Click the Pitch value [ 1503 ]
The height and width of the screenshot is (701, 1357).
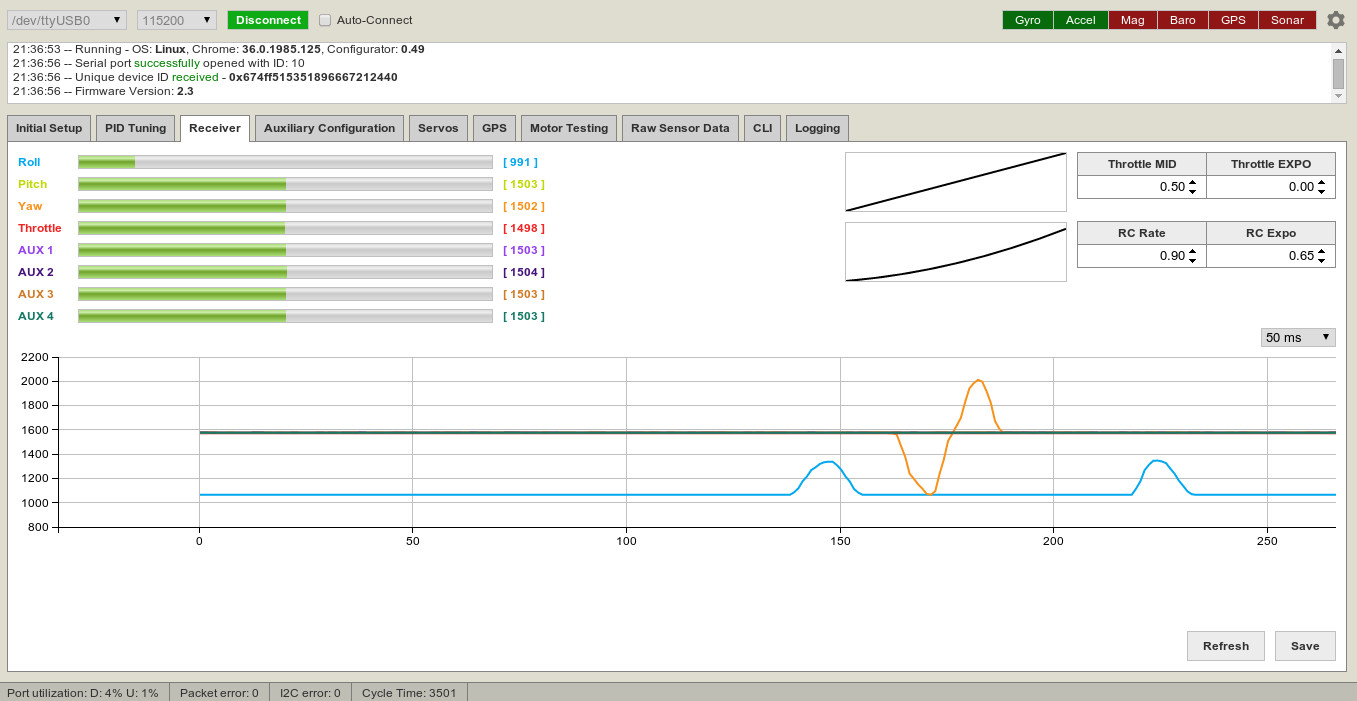coord(524,184)
